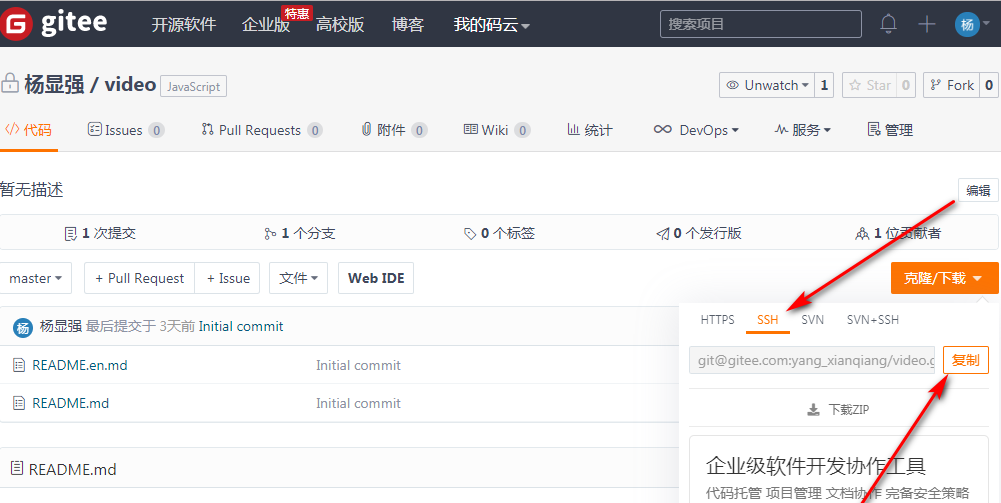The image size is (1001, 503).
Task: Click the file icon of README.md row
Action: [x=19, y=403]
